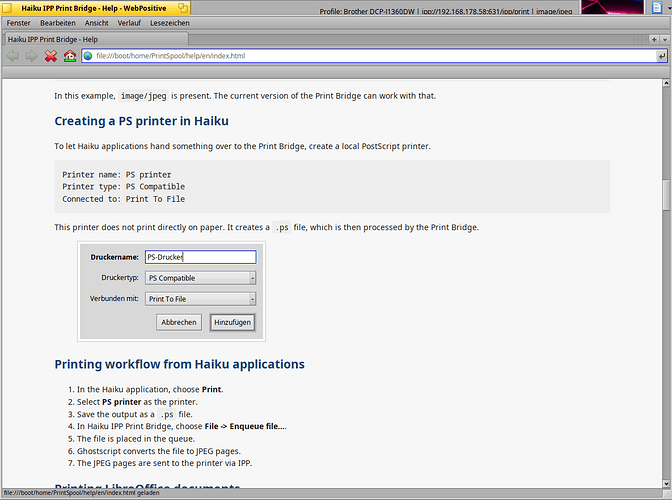Screen dimensions: 672x500
Task: Open the tab list dropdown arrow
Action: coord(665,39)
